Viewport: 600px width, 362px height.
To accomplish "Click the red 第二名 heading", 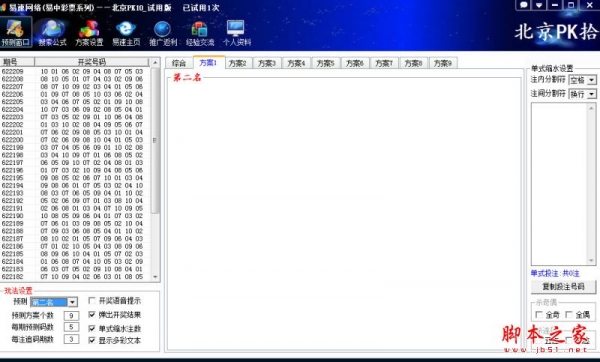I will pyautogui.click(x=187, y=77).
